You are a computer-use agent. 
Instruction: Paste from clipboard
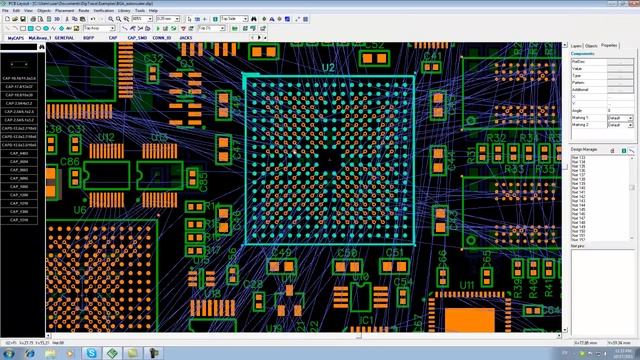click(x=82, y=19)
